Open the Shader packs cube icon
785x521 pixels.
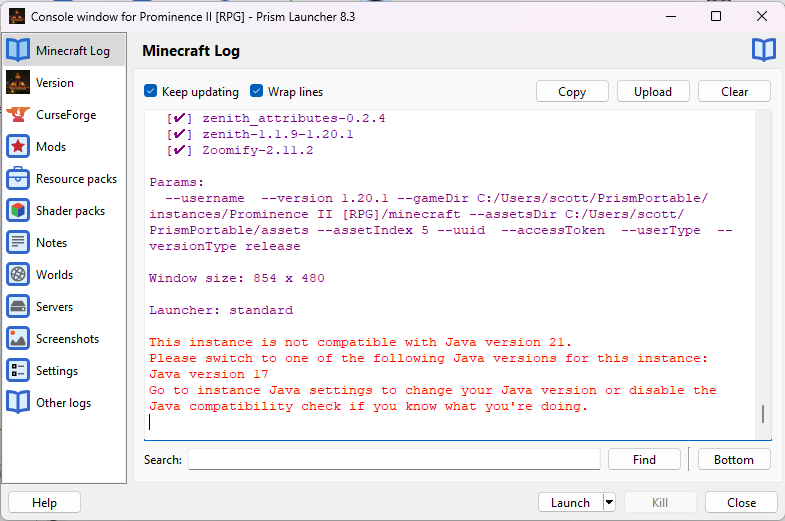[x=18, y=211]
